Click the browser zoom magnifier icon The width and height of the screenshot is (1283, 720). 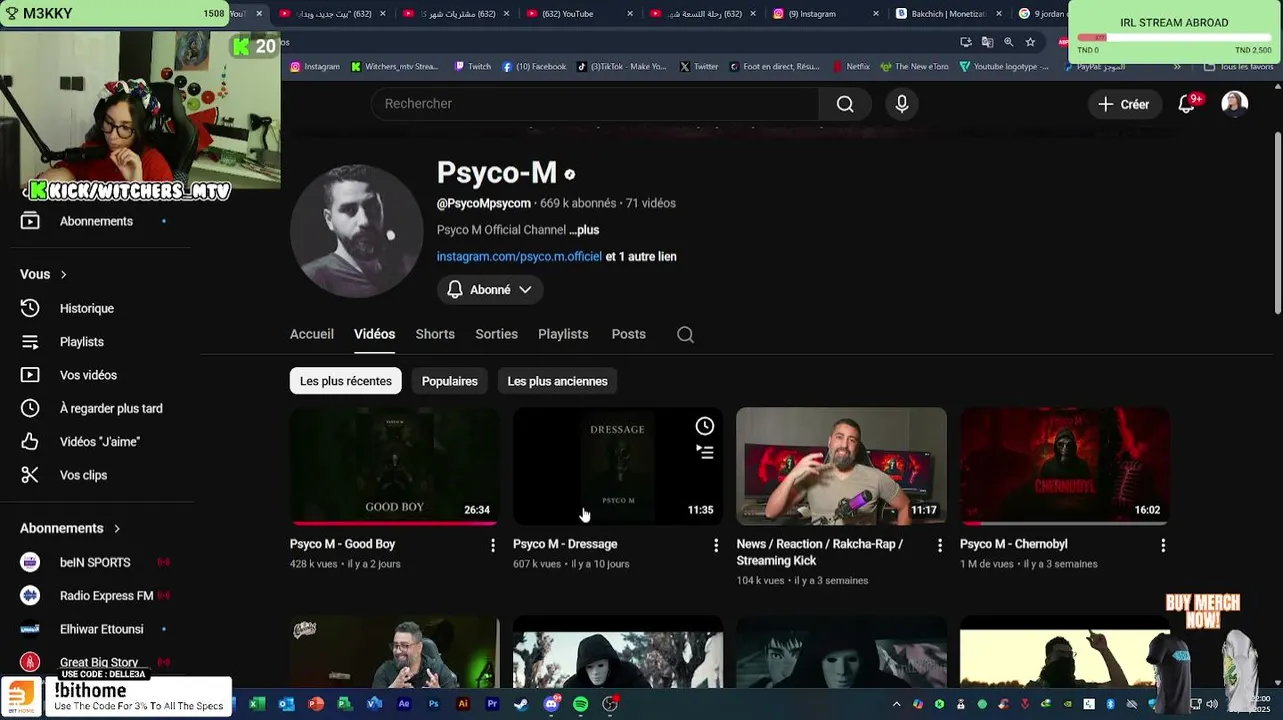click(1008, 42)
